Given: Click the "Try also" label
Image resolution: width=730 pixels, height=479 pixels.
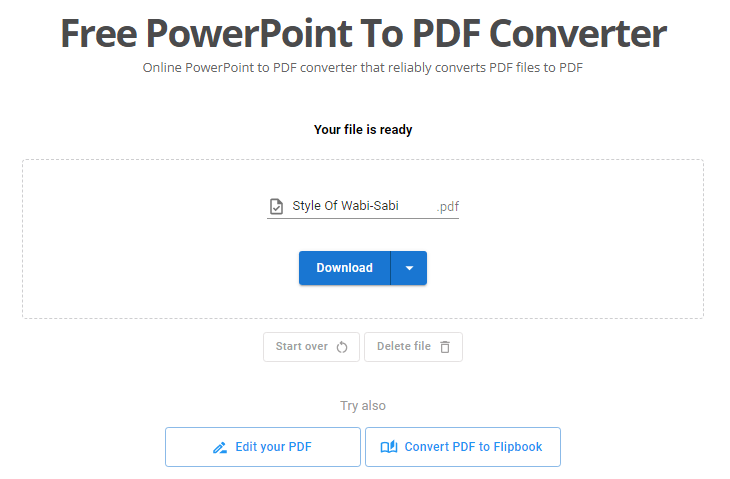Looking at the screenshot, I should (363, 406).
